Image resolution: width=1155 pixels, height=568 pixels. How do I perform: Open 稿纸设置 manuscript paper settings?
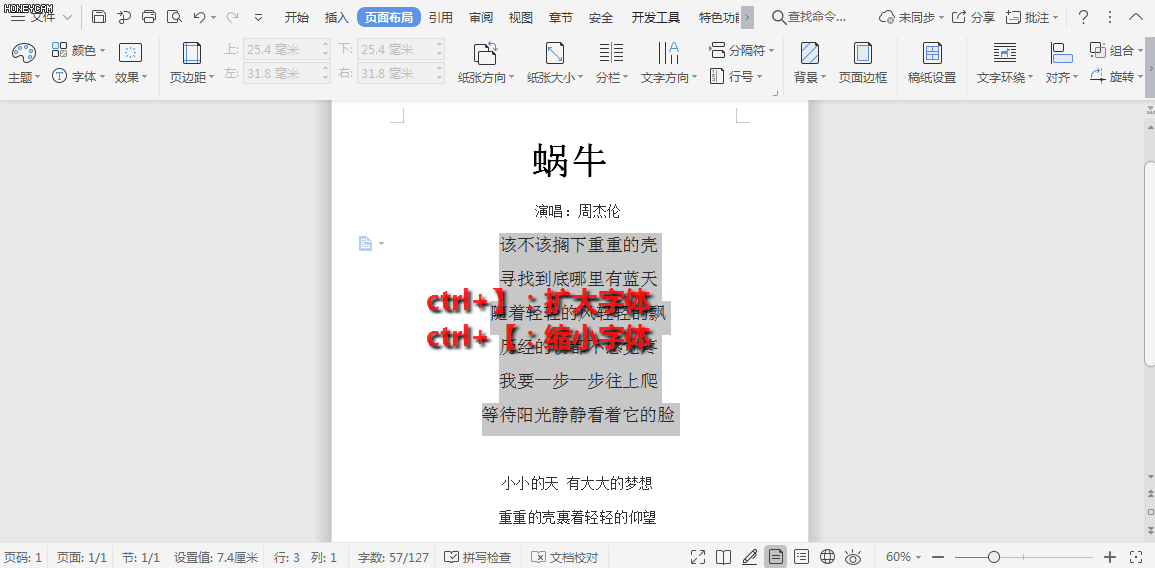tap(932, 62)
